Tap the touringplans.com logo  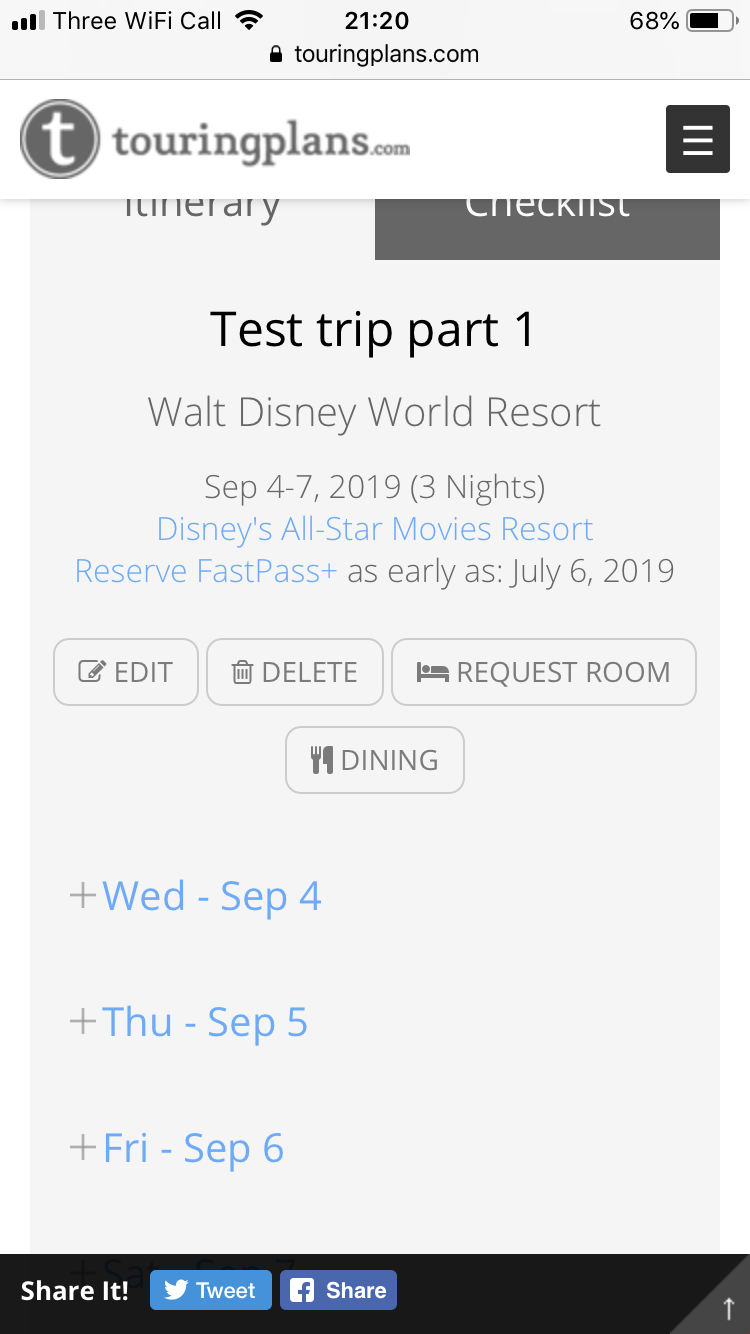215,139
